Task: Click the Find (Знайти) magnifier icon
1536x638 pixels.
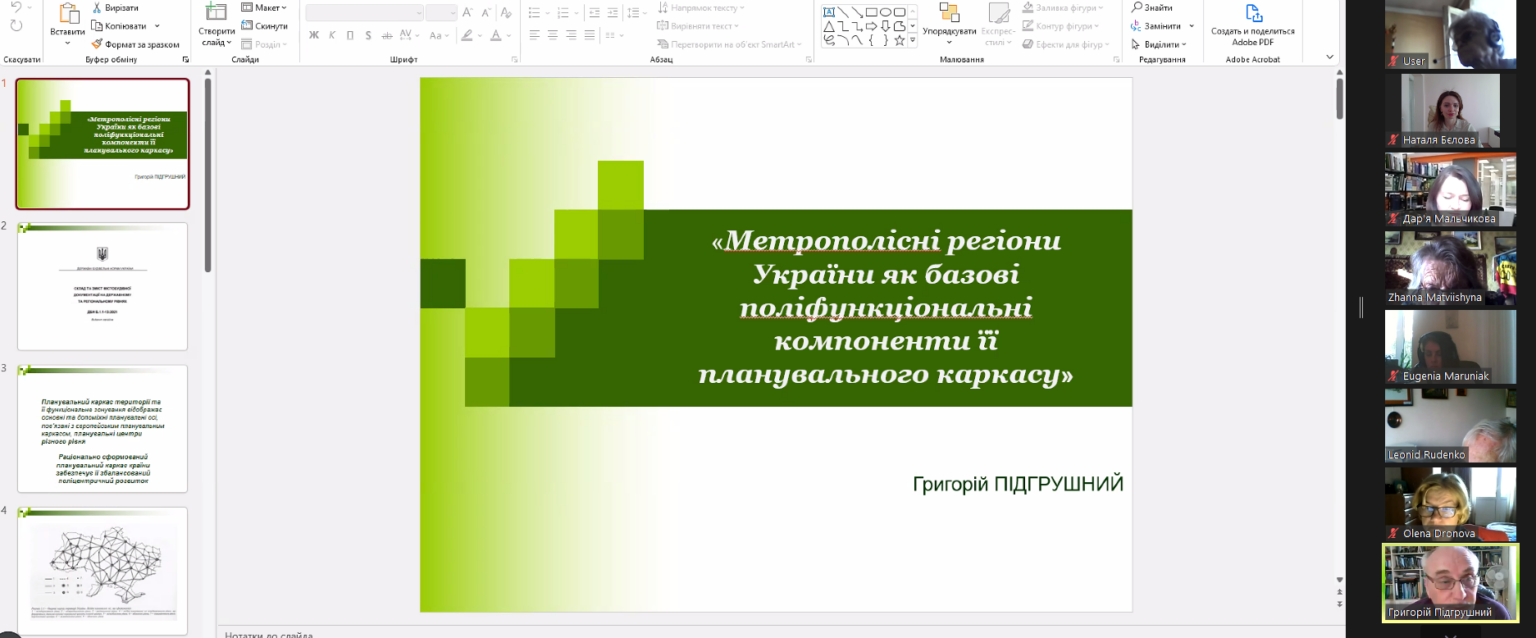Action: pyautogui.click(x=1137, y=7)
